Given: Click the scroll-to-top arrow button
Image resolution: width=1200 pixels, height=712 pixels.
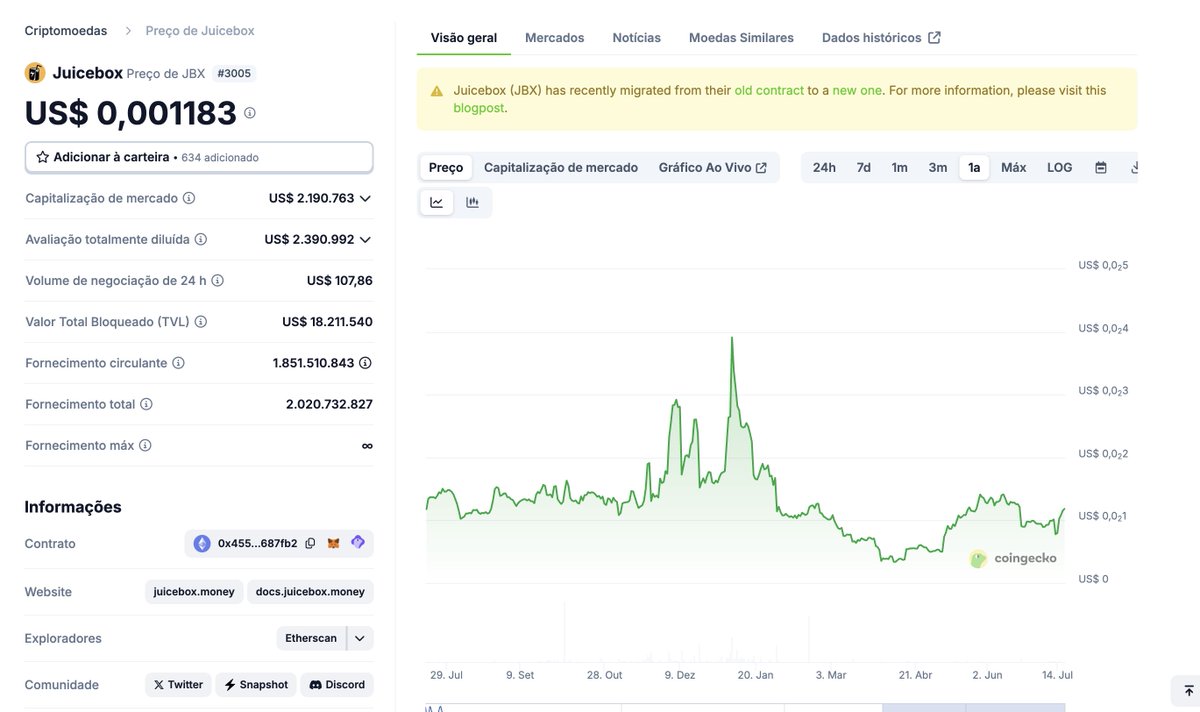Looking at the screenshot, I should point(1187,691).
